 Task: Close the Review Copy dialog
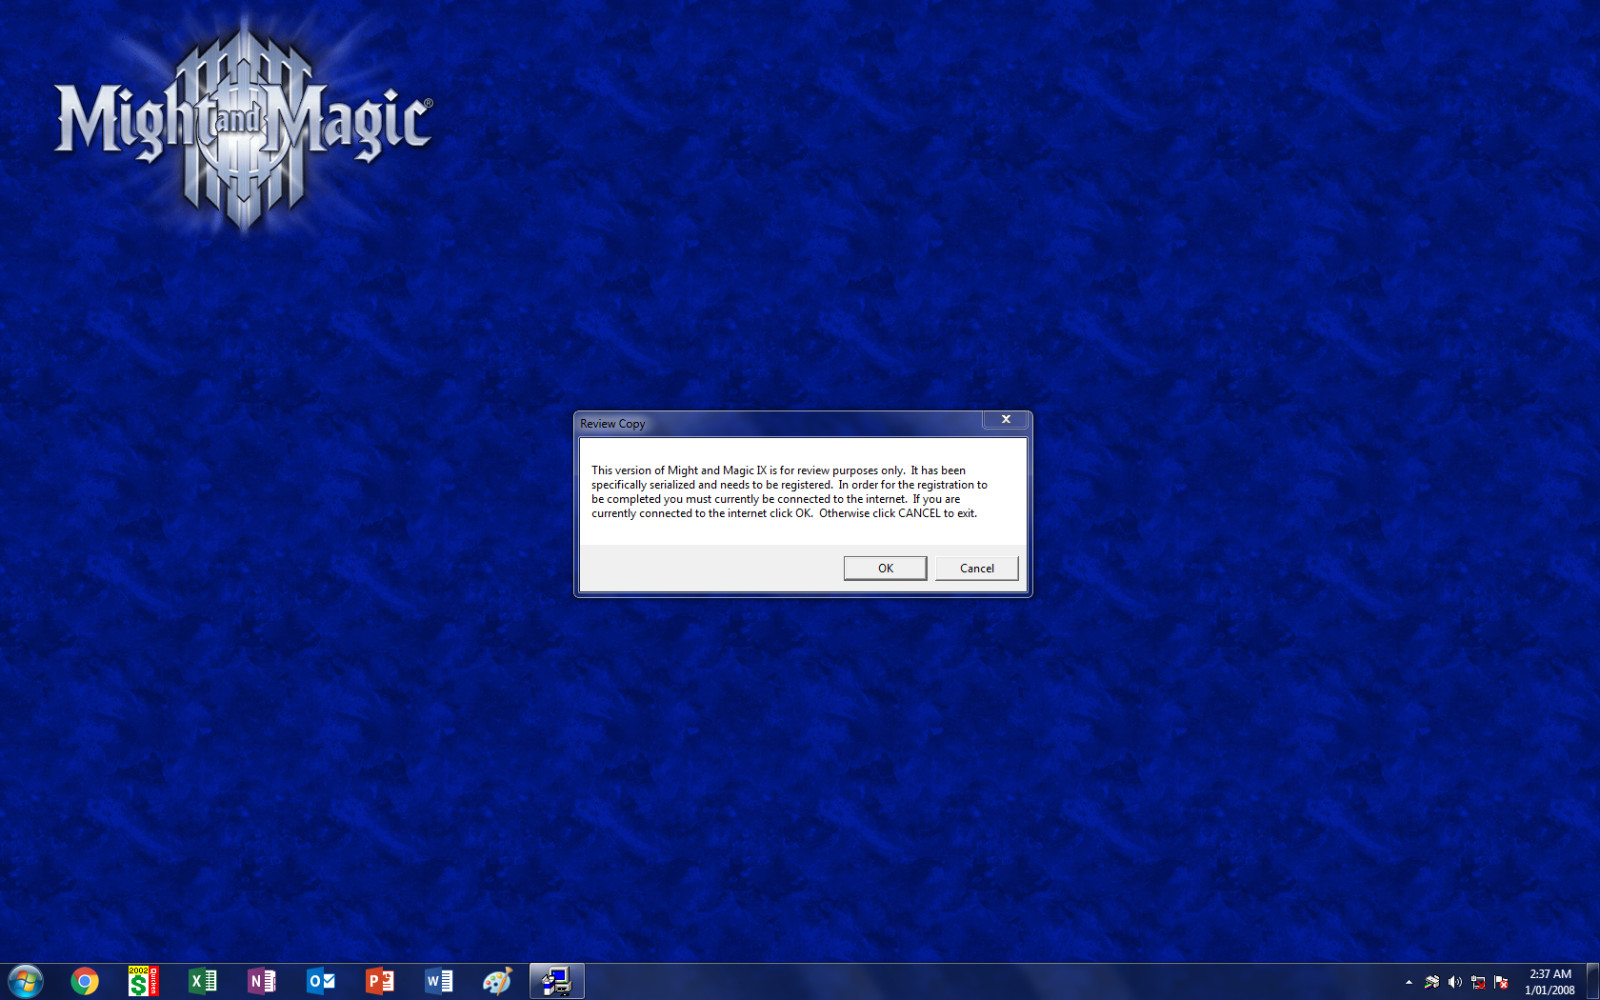(x=1006, y=420)
